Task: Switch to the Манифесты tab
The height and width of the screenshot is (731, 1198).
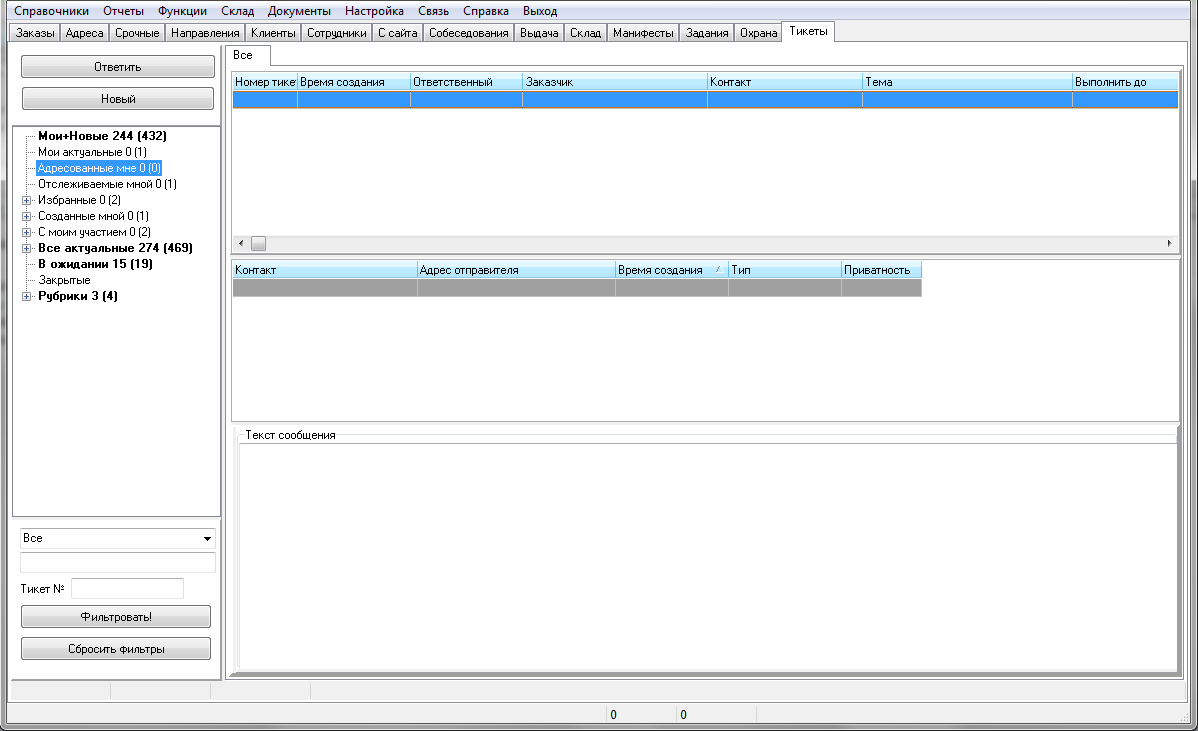Action: click(643, 33)
